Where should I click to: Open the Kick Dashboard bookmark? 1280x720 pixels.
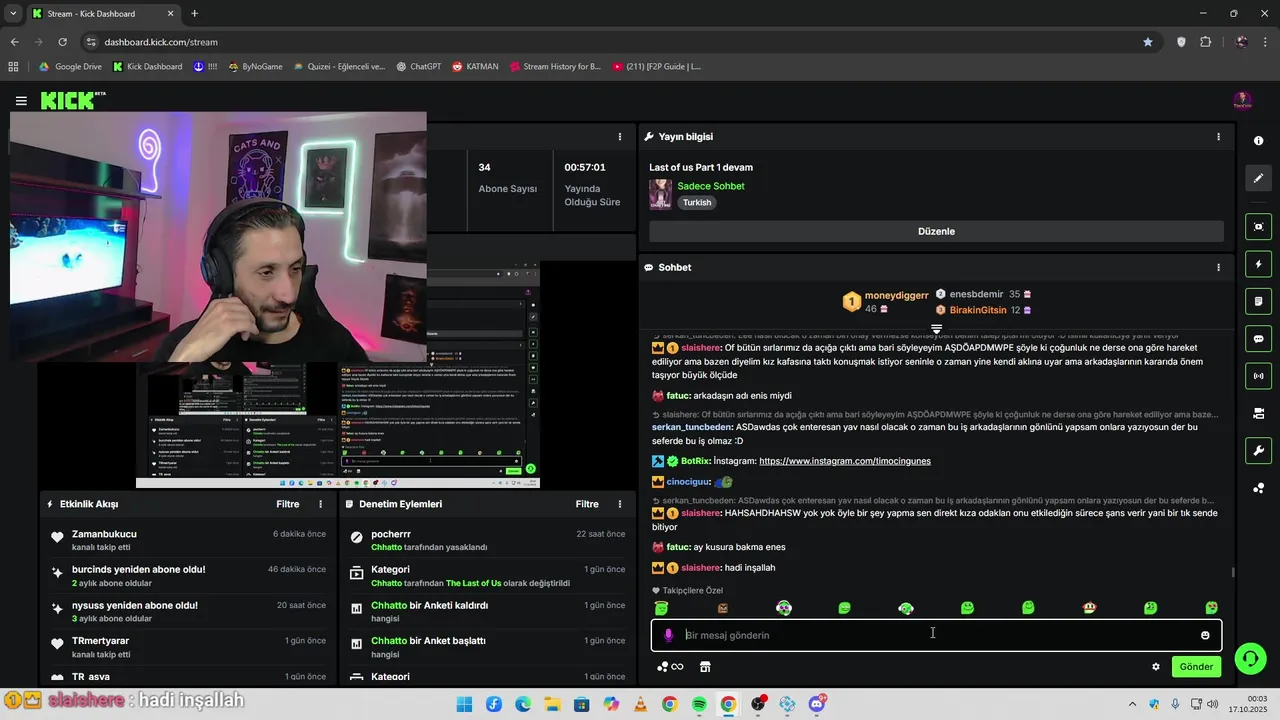pos(148,67)
